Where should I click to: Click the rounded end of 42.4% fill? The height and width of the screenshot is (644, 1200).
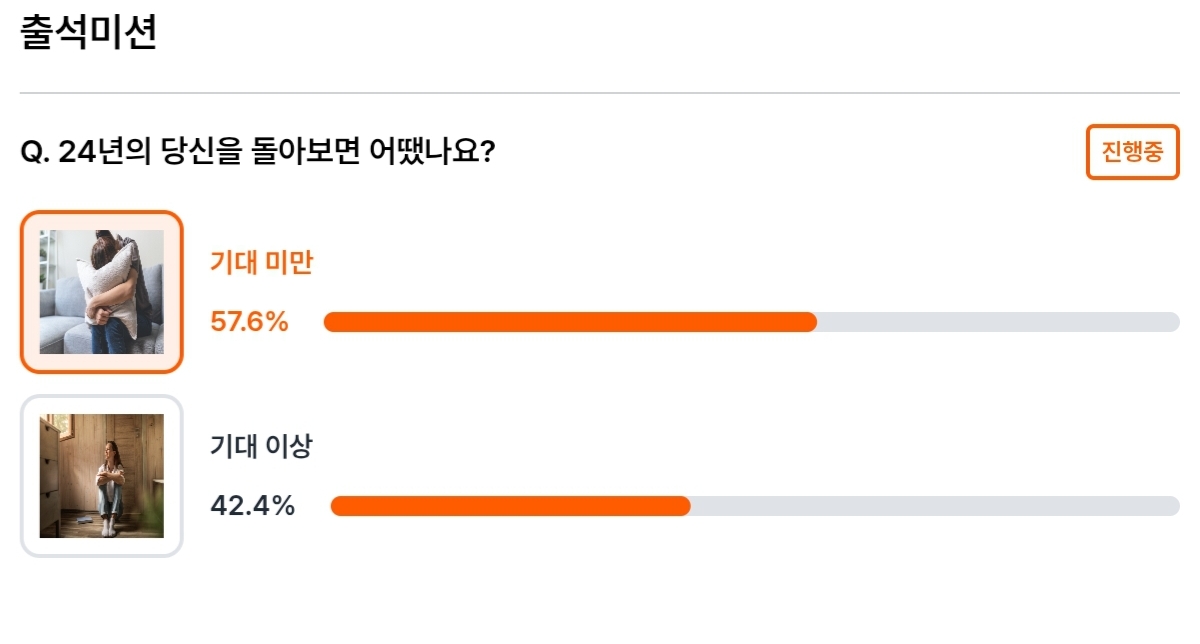[683, 506]
